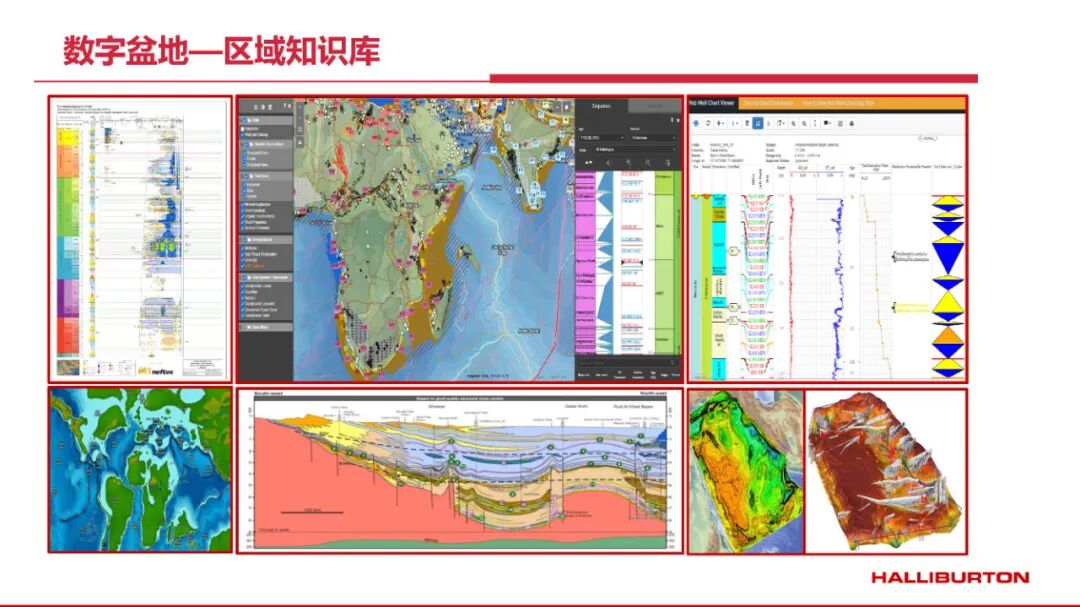Viewport: 1080px width, 607px height.
Task: Open the Sequence tab in map side panel
Action: pos(601,106)
